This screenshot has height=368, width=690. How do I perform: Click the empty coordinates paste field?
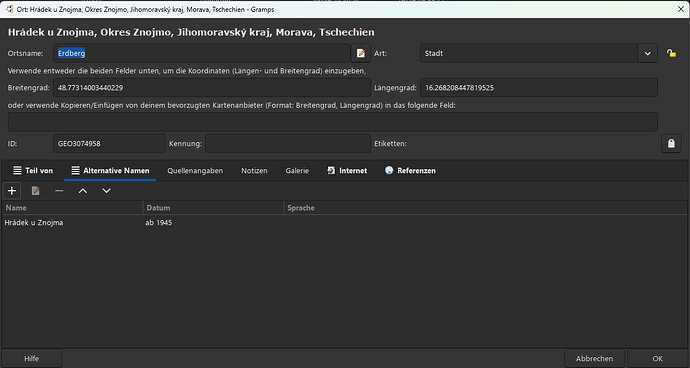pos(333,122)
